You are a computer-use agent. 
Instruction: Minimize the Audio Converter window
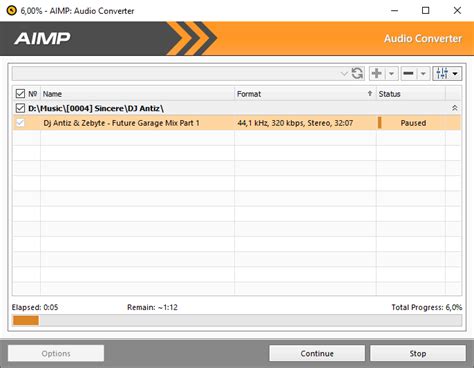(394, 11)
